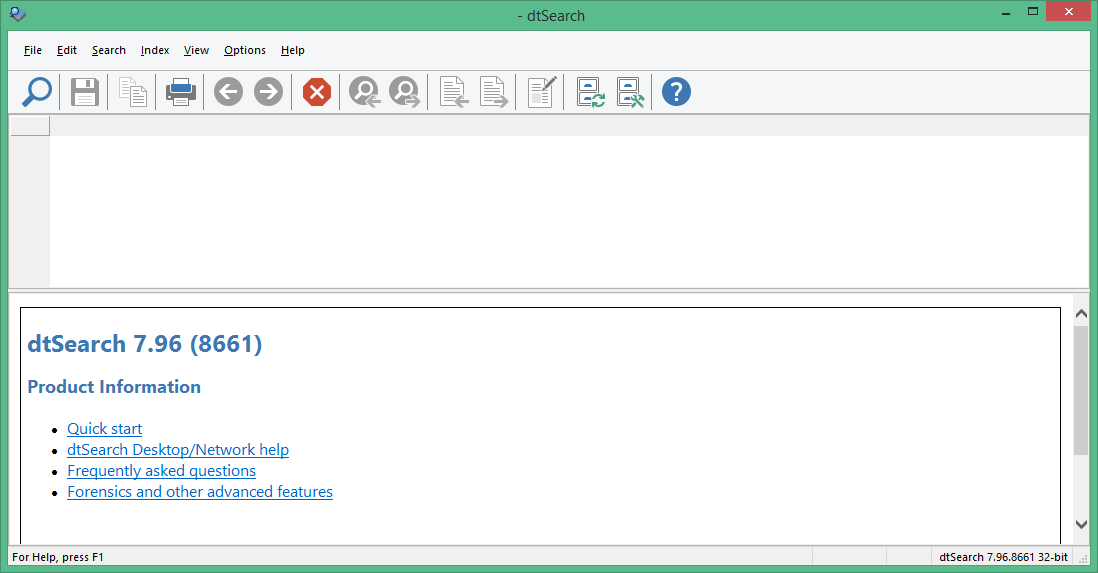The height and width of the screenshot is (573, 1098).
Task: Open next document icon
Action: 493,92
